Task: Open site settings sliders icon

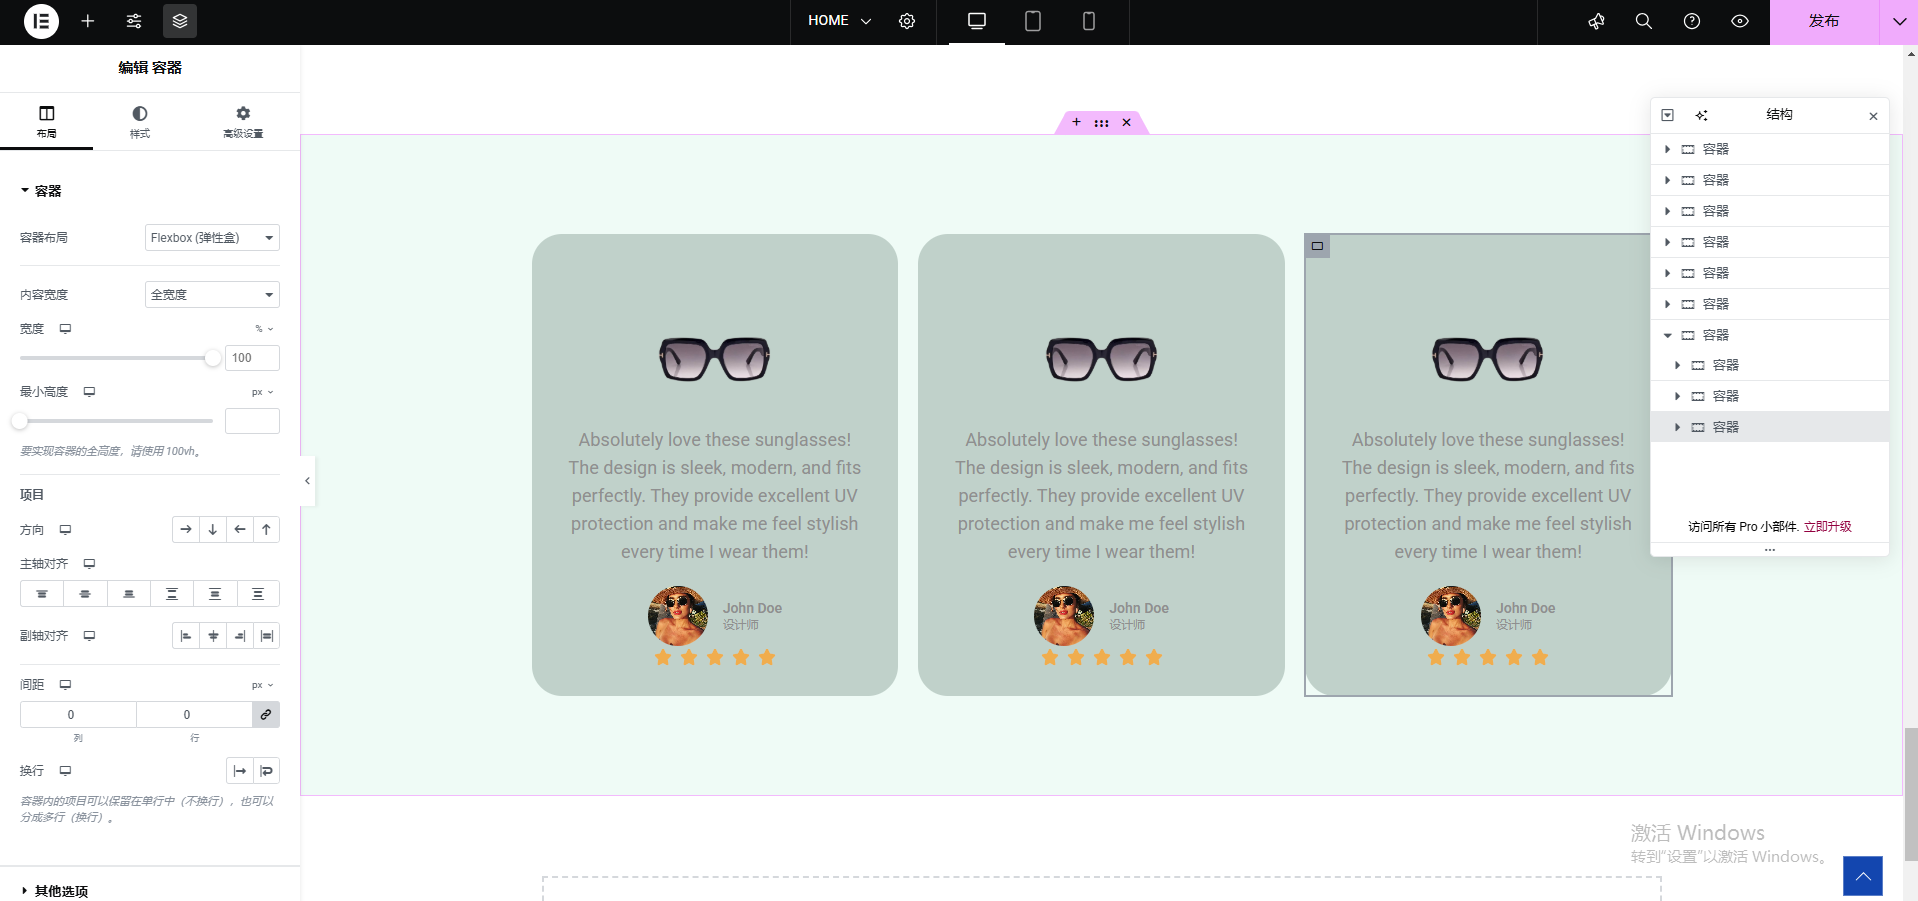Action: click(x=134, y=21)
